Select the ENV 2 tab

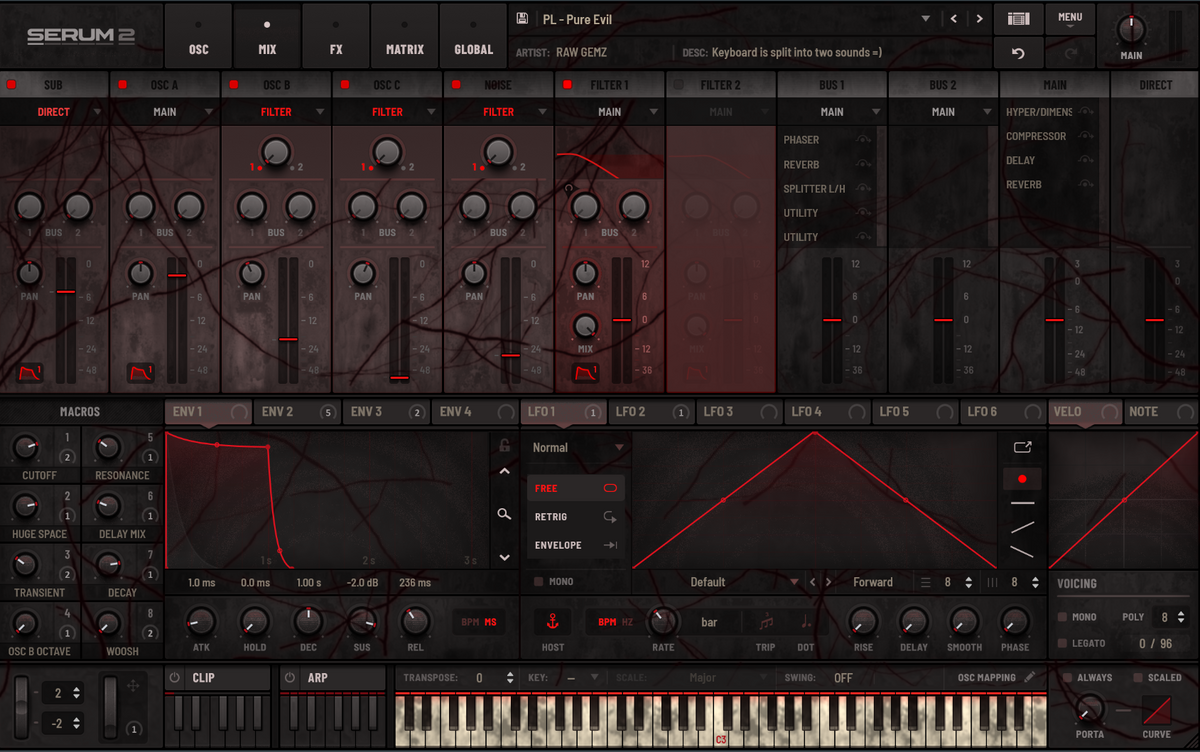point(298,411)
